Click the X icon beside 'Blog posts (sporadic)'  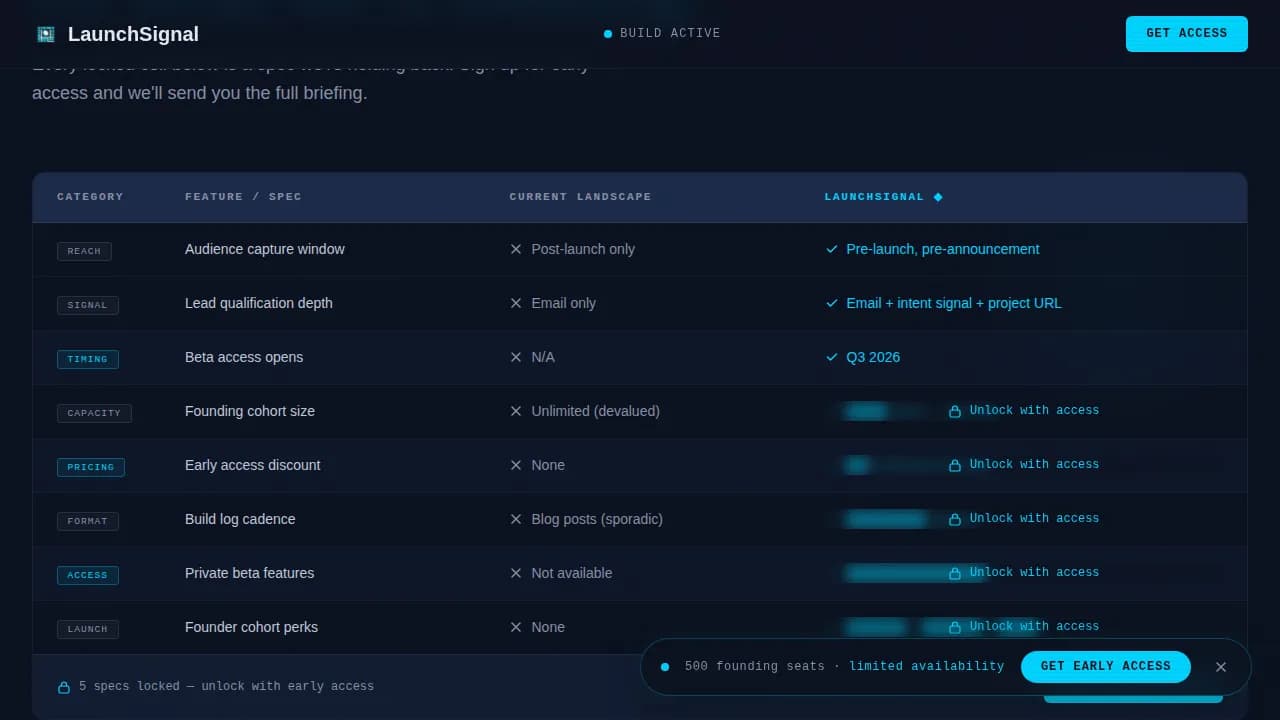pos(516,519)
